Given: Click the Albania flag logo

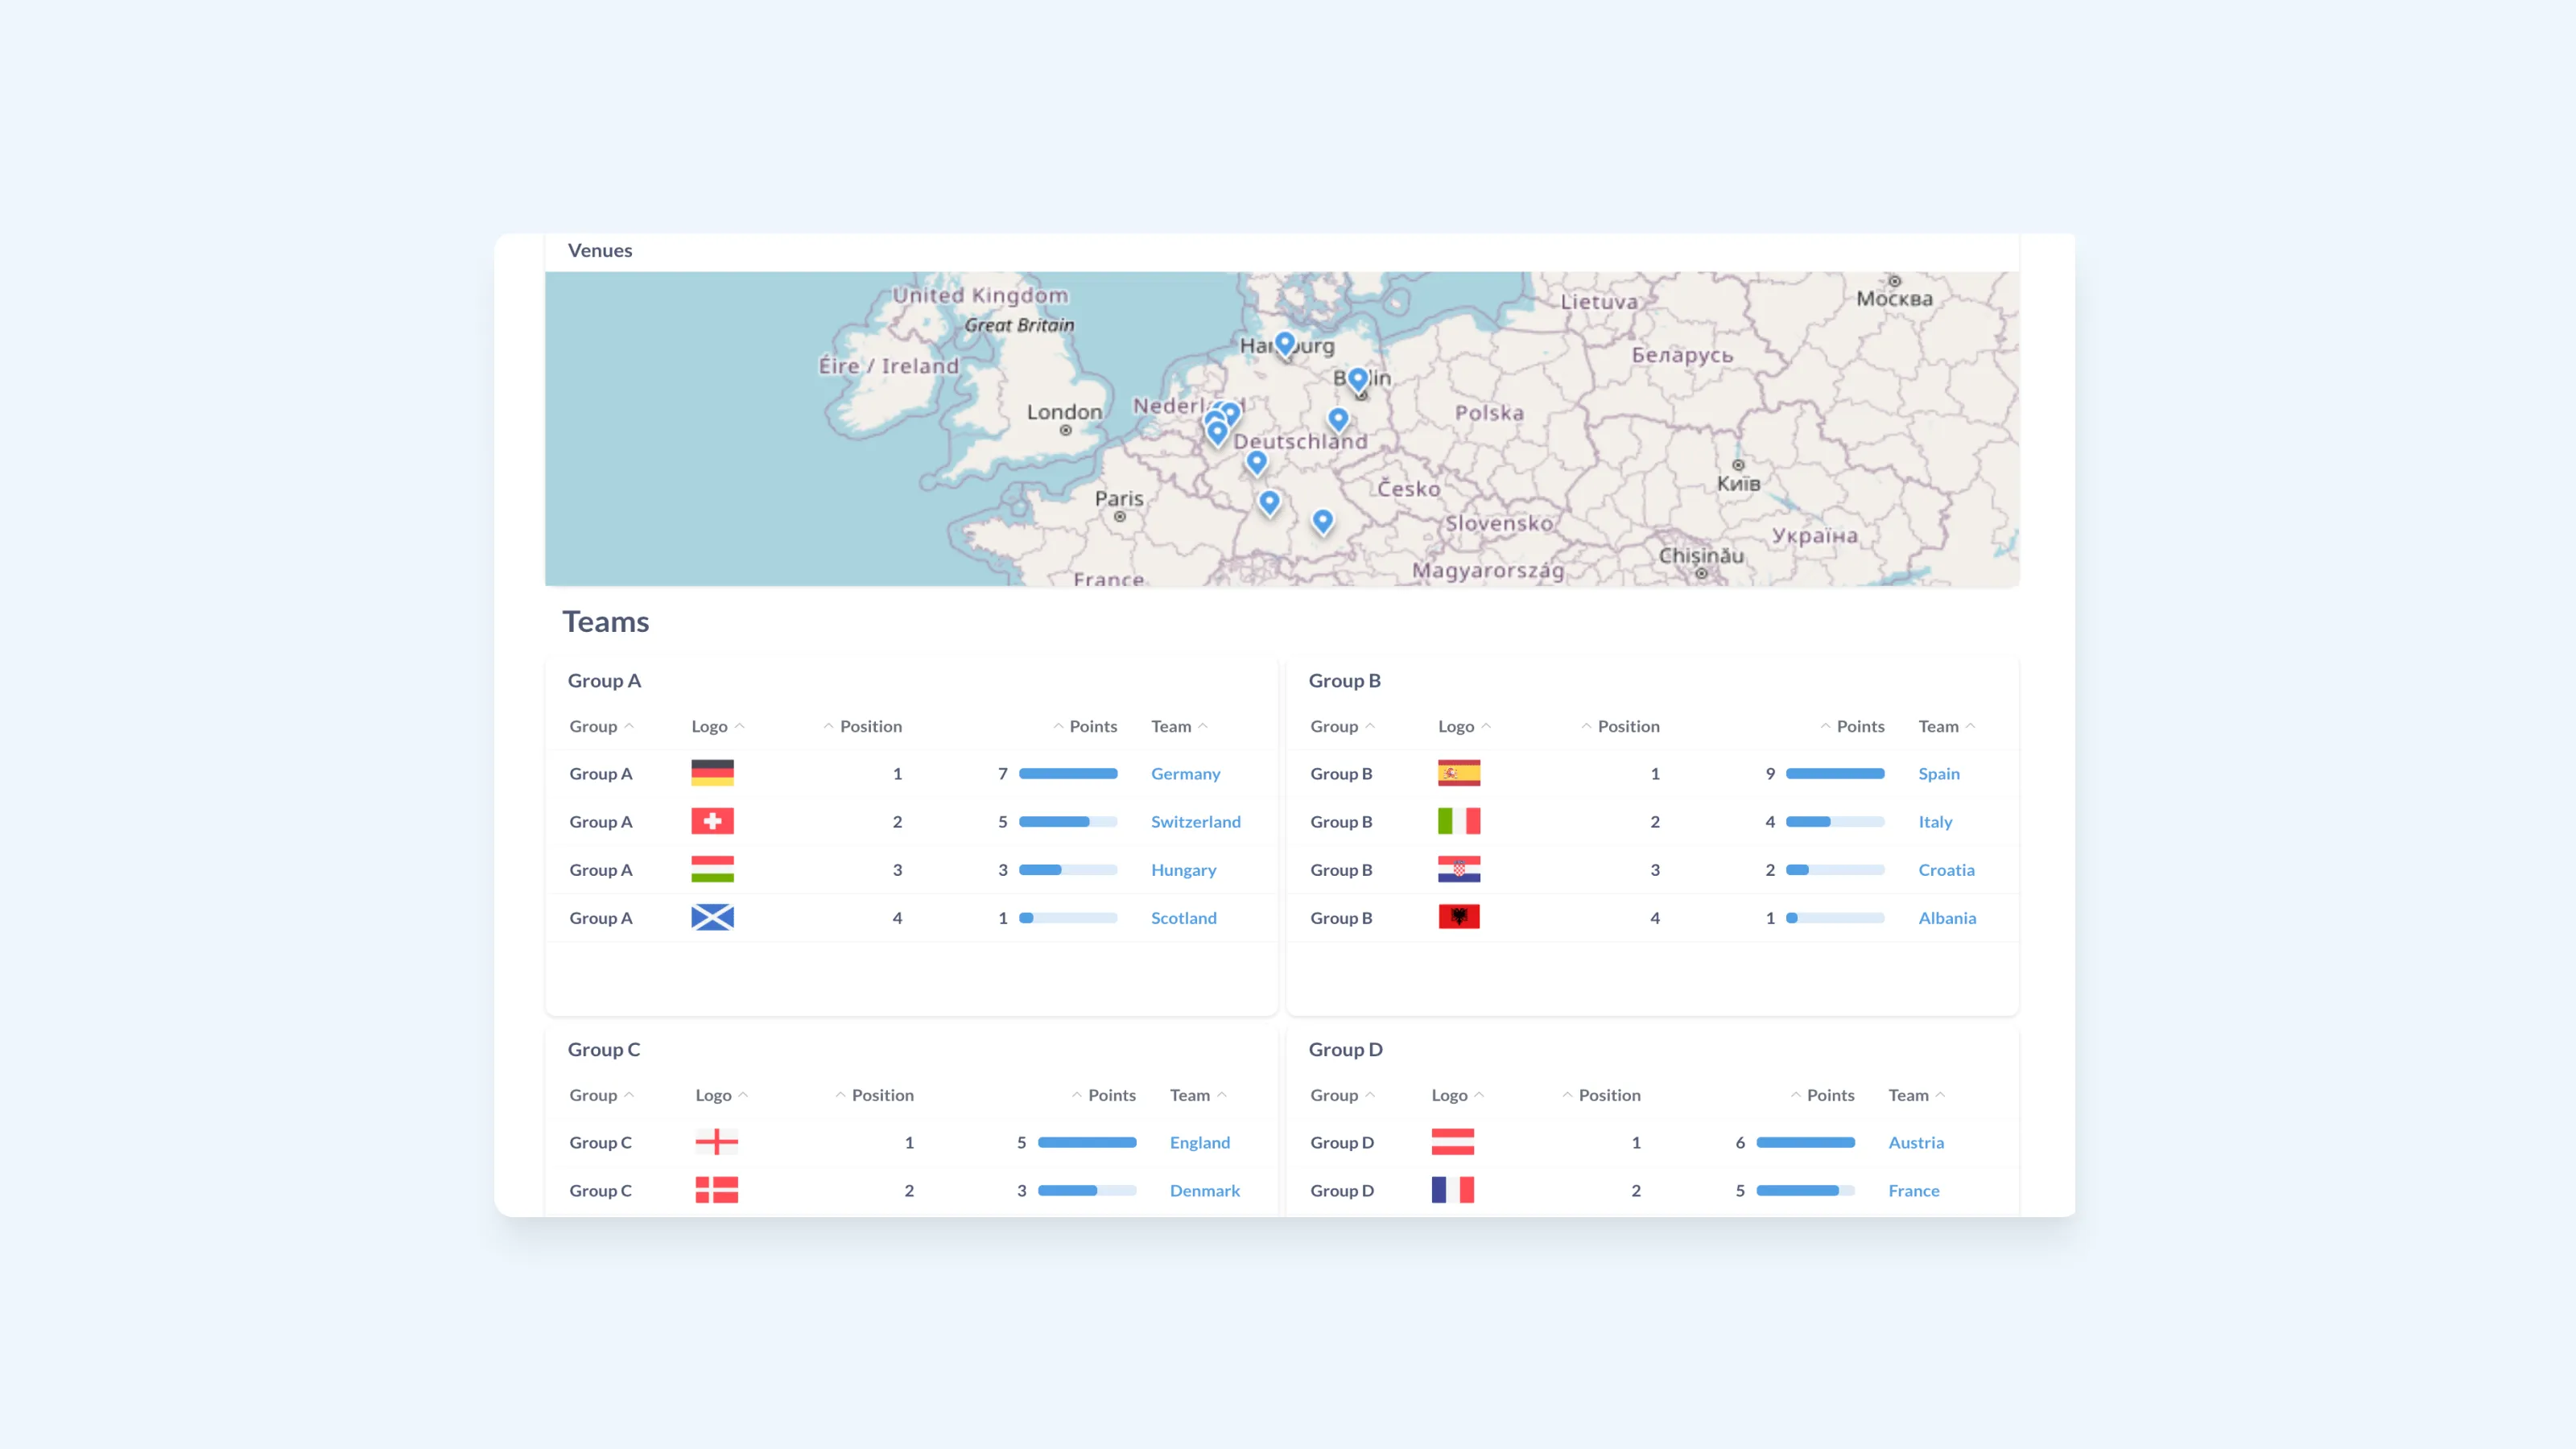Looking at the screenshot, I should pos(1459,917).
